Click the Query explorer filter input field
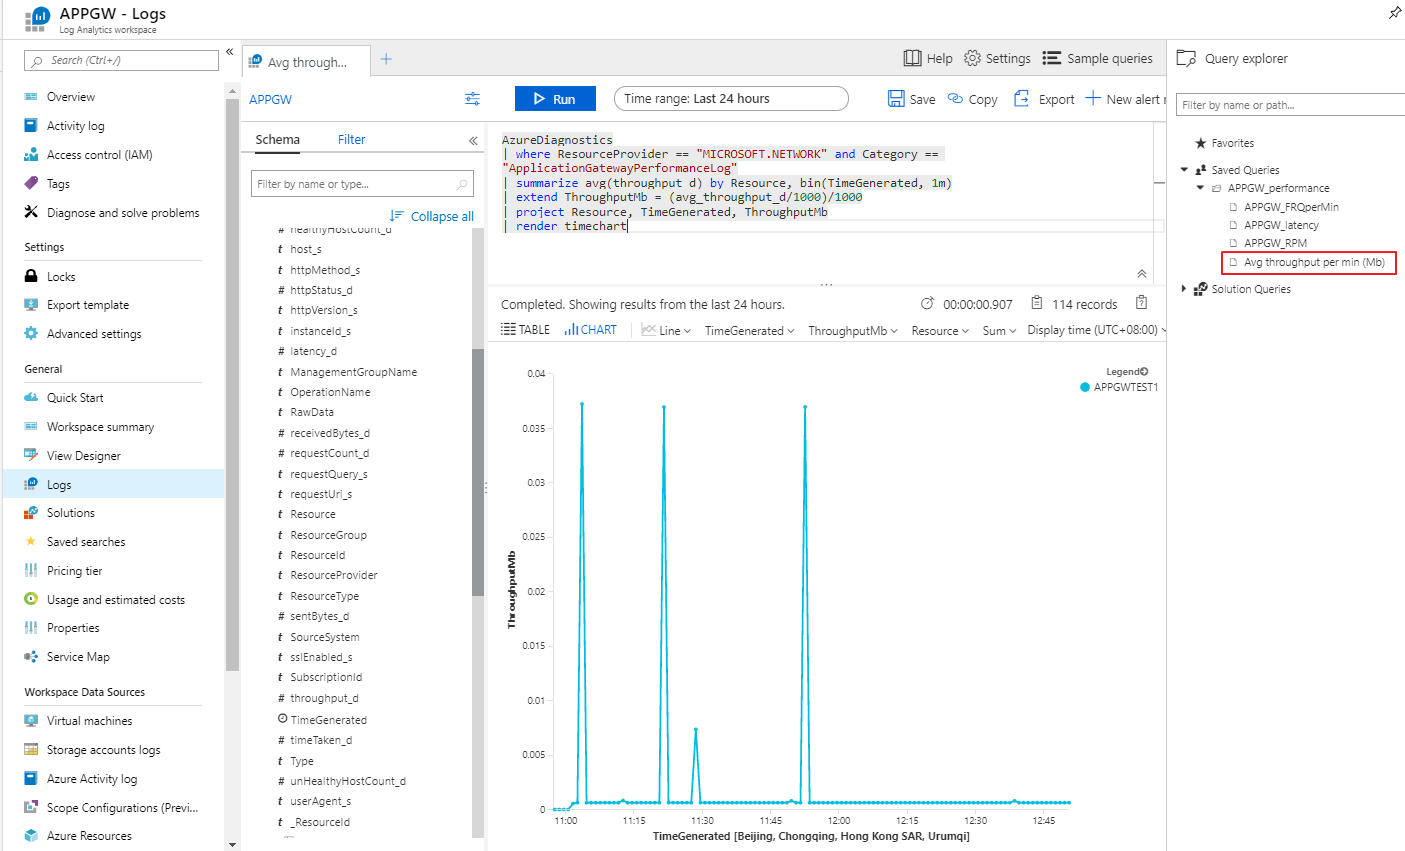The image size is (1405, 851). tap(1290, 105)
